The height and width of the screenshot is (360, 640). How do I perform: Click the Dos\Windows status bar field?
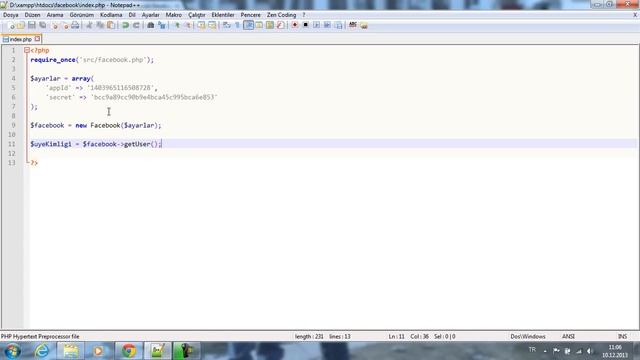528,336
